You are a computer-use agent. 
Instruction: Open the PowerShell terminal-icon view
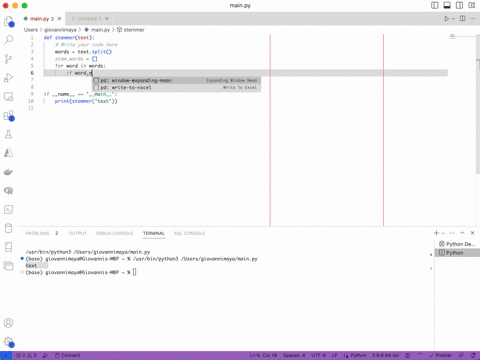(9, 209)
